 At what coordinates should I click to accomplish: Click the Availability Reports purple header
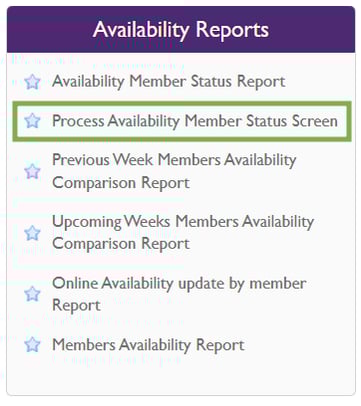181,29
